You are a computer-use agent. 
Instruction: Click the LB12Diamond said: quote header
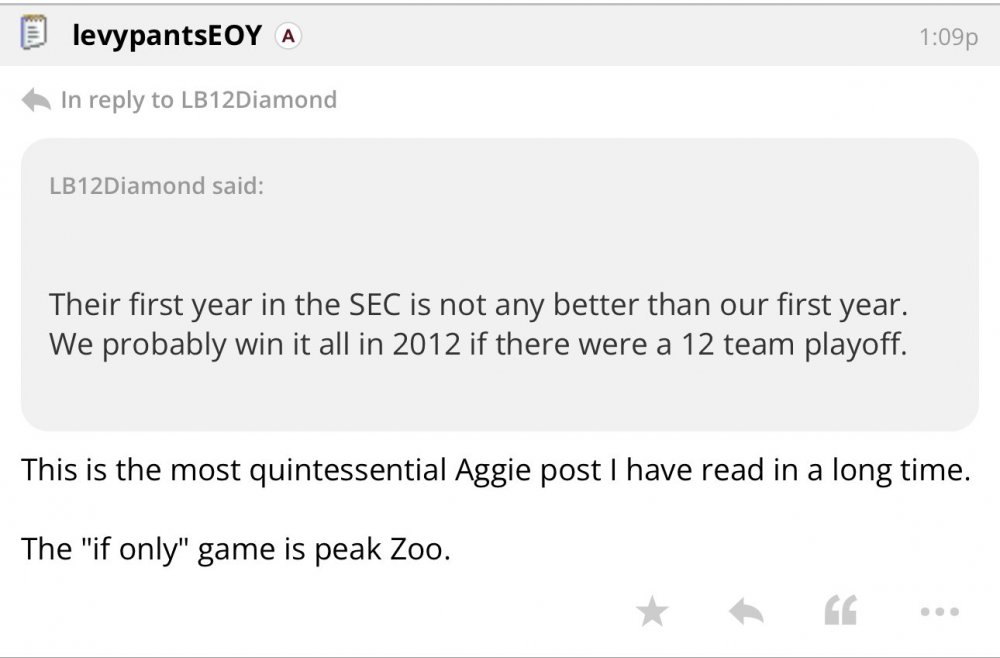point(156,187)
